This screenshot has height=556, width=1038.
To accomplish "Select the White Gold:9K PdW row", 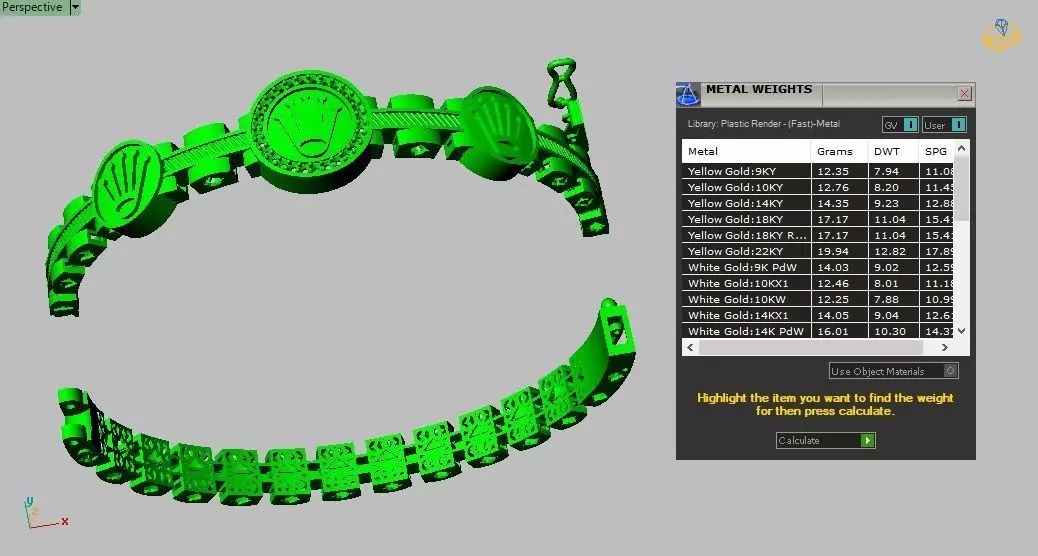I will [818, 267].
